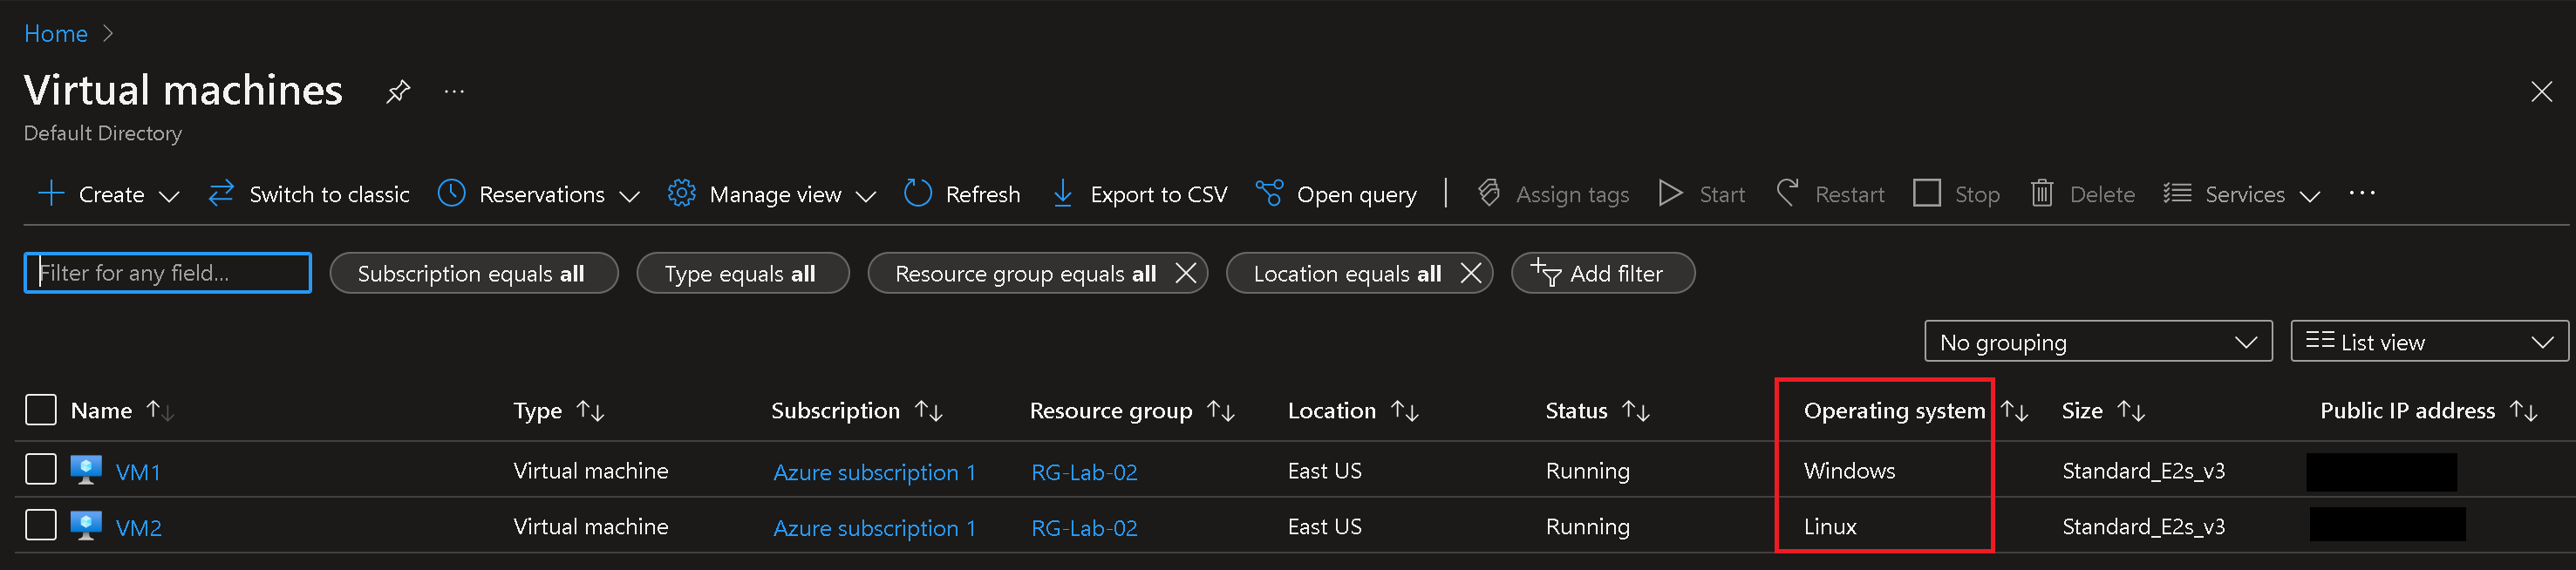Remove the Resource group filter
The width and height of the screenshot is (2576, 570).
click(x=1185, y=273)
